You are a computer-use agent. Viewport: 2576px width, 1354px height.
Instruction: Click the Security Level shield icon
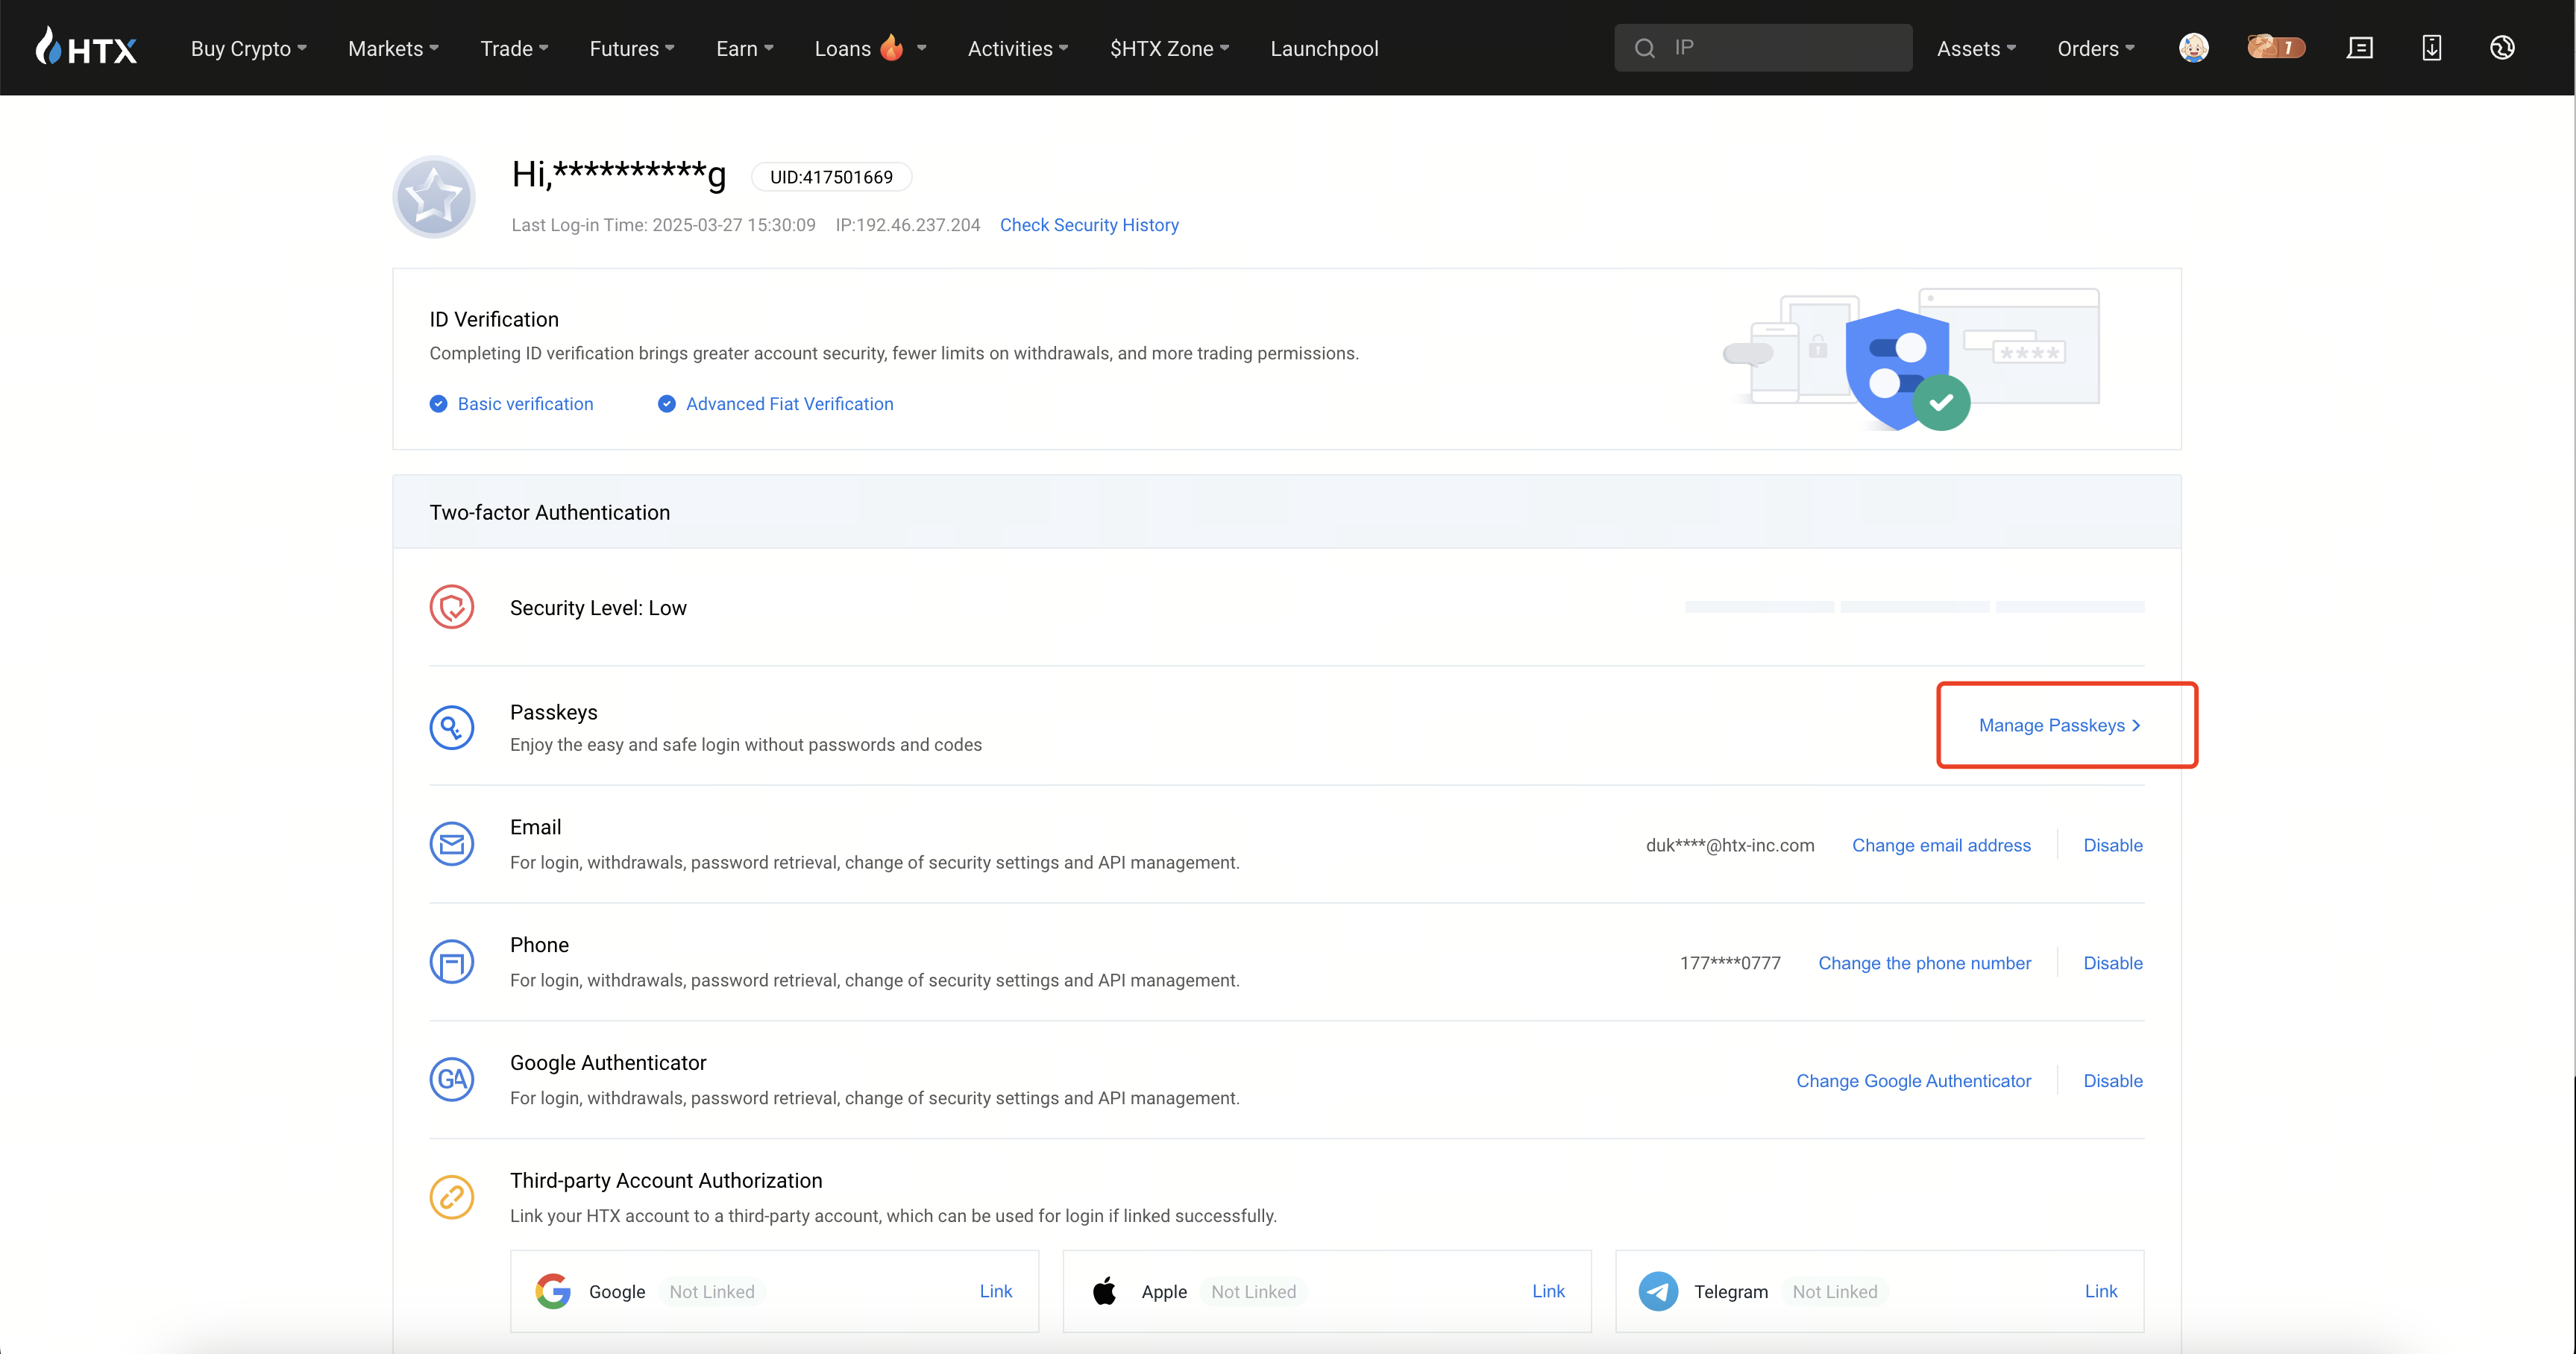coord(451,607)
